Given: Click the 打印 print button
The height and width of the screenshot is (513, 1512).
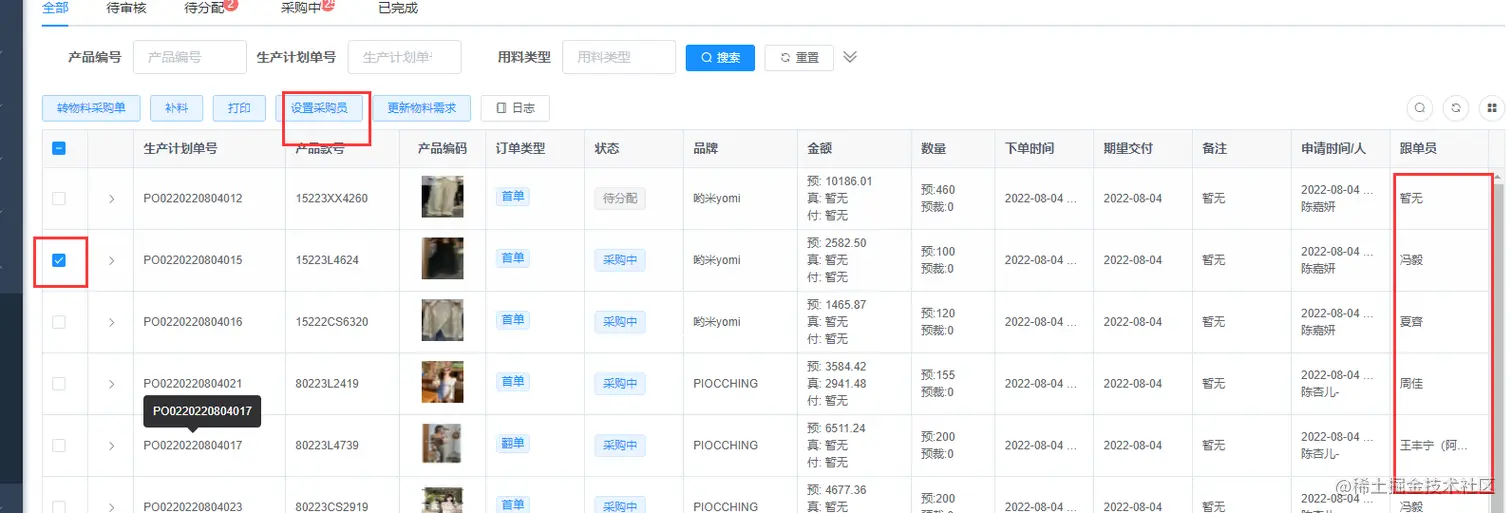Looking at the screenshot, I should coord(239,108).
